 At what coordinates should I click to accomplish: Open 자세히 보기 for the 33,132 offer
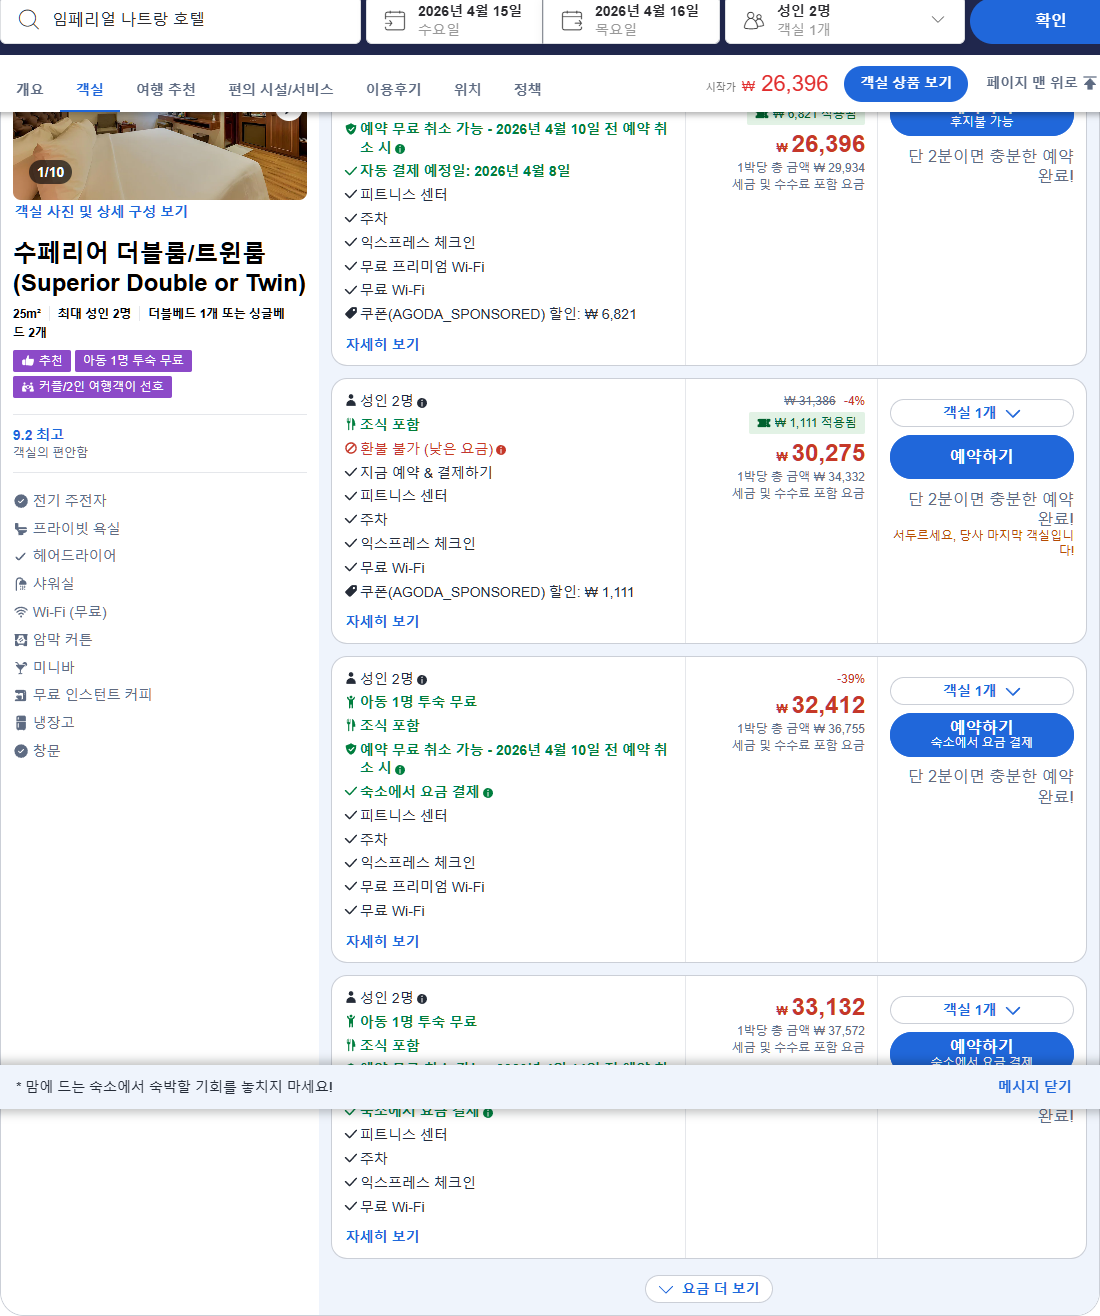pyautogui.click(x=383, y=1236)
